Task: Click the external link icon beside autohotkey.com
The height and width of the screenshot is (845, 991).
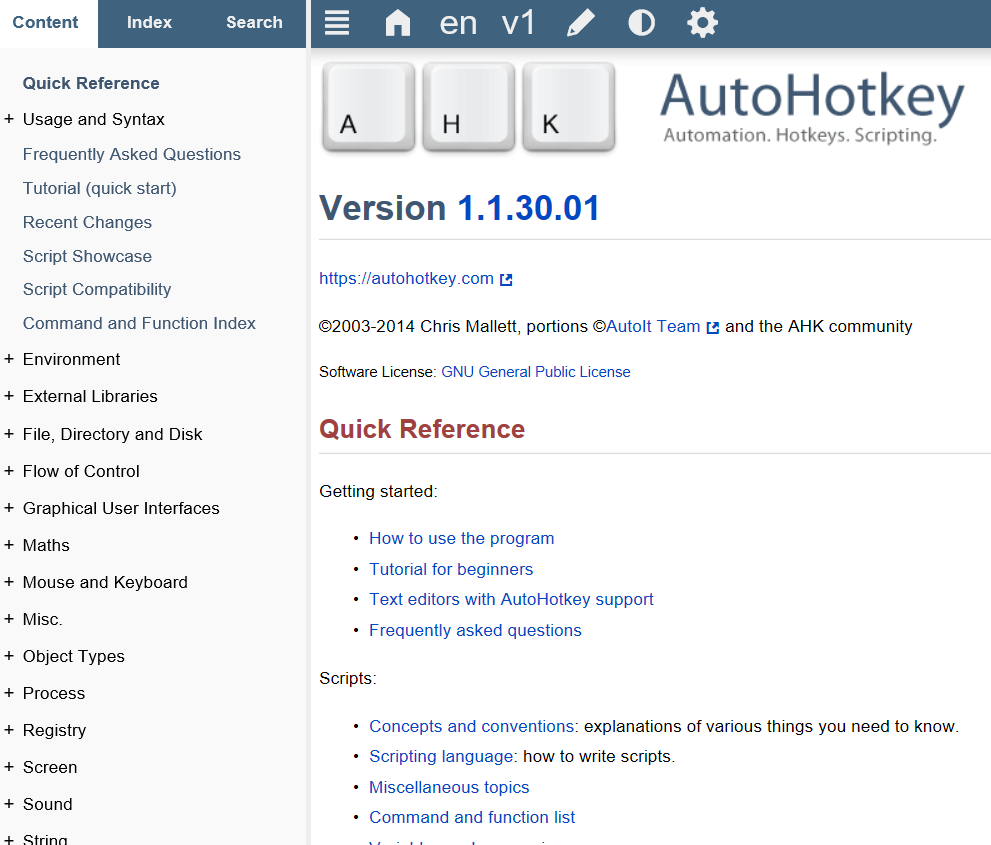Action: click(506, 279)
